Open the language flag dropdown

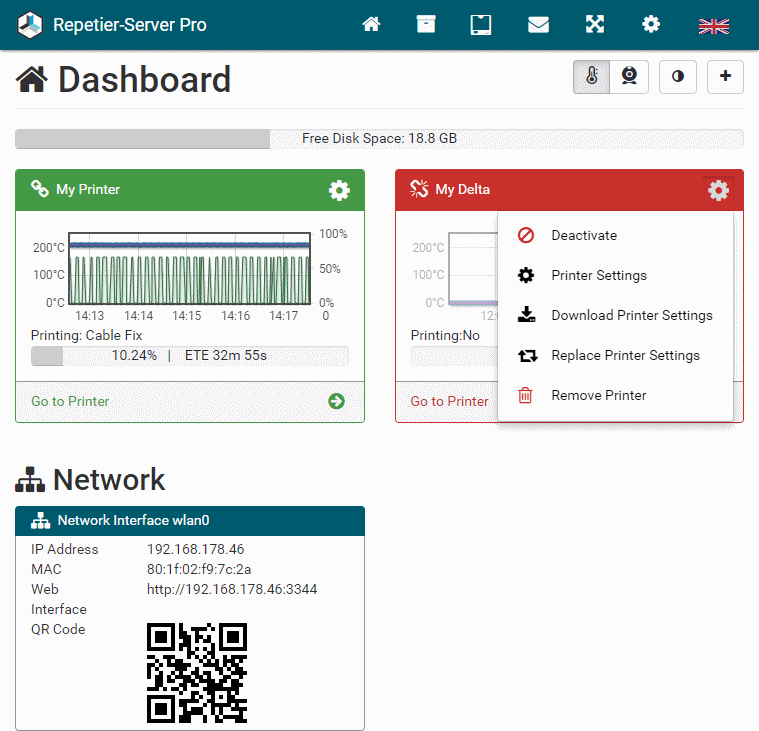point(713,26)
